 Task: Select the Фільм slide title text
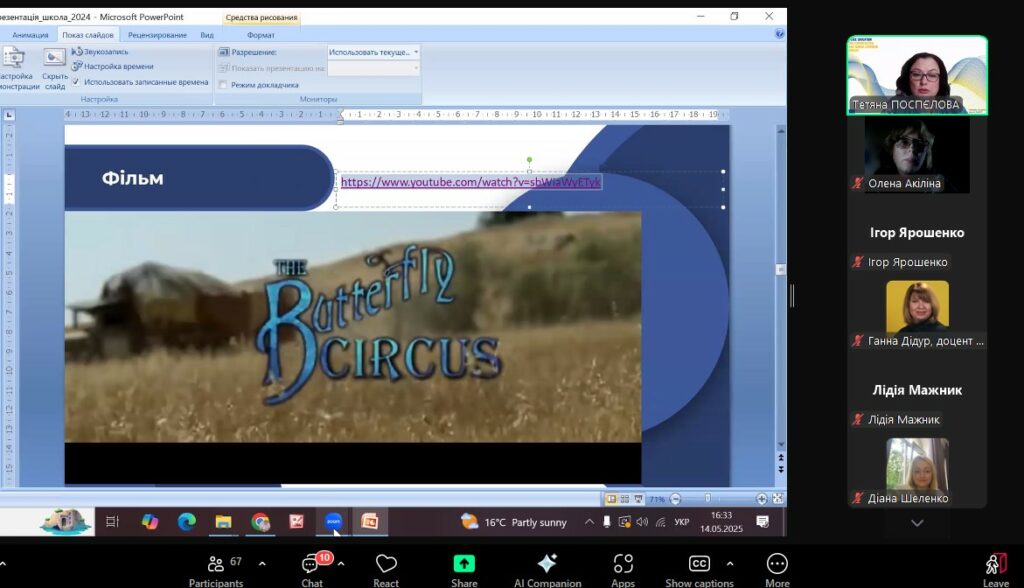pyautogui.click(x=133, y=178)
